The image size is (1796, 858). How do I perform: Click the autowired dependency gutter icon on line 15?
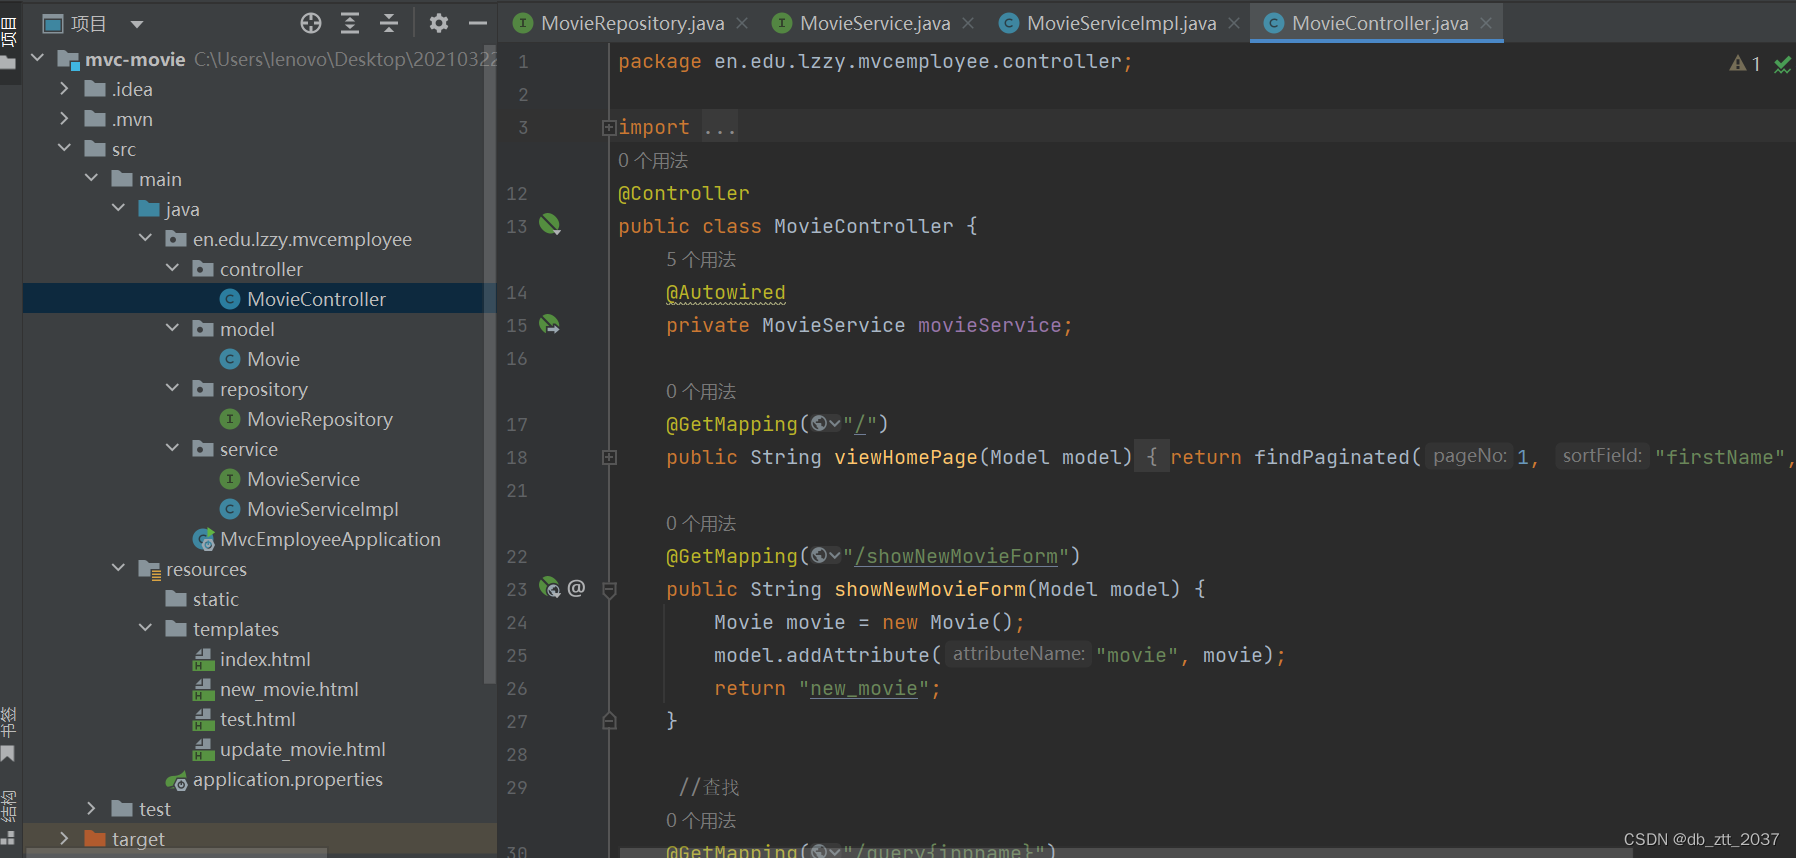pos(549,324)
